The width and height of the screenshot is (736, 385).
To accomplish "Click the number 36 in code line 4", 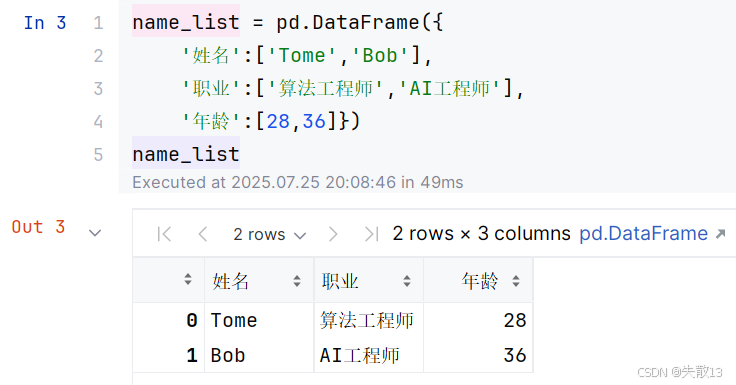I will (314, 122).
